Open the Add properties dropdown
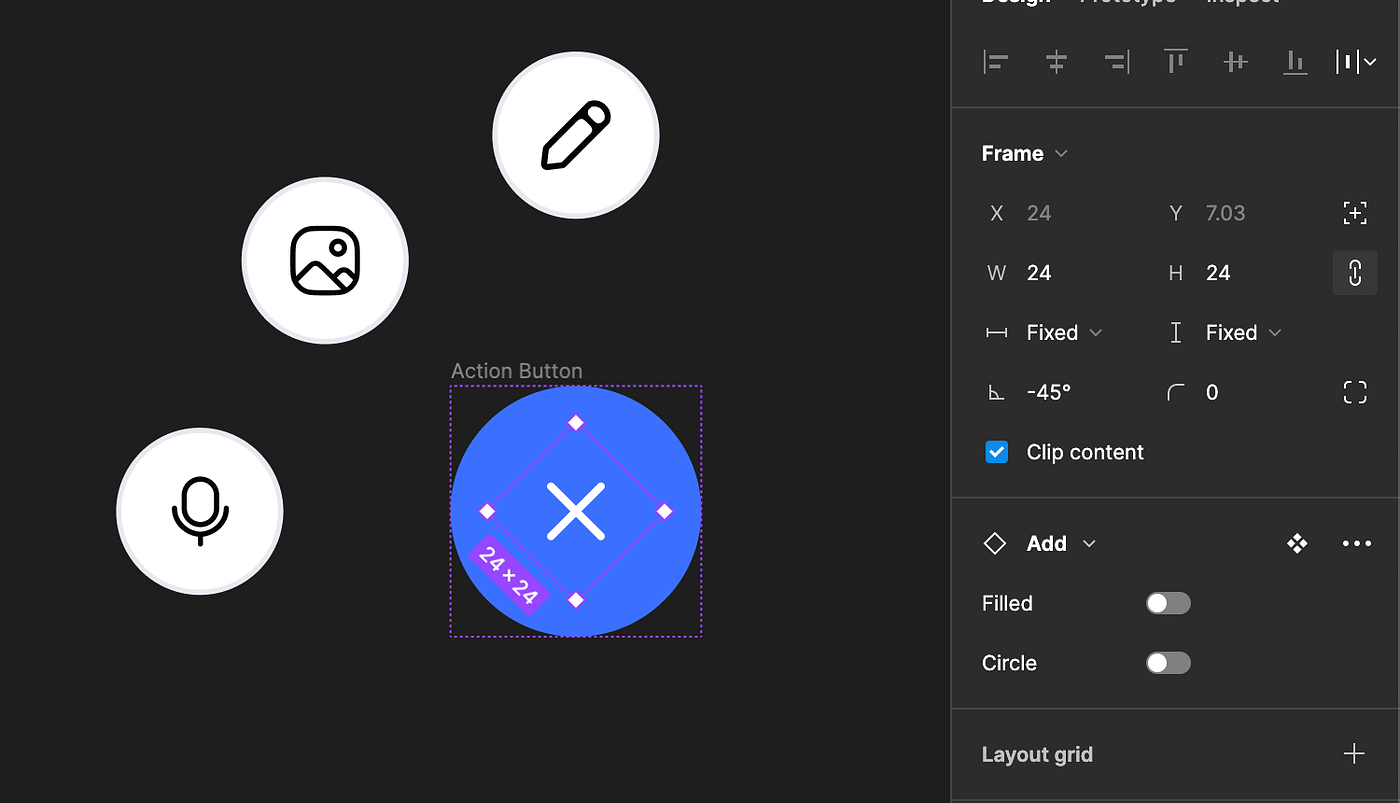The width and height of the screenshot is (1400, 803). click(1062, 543)
